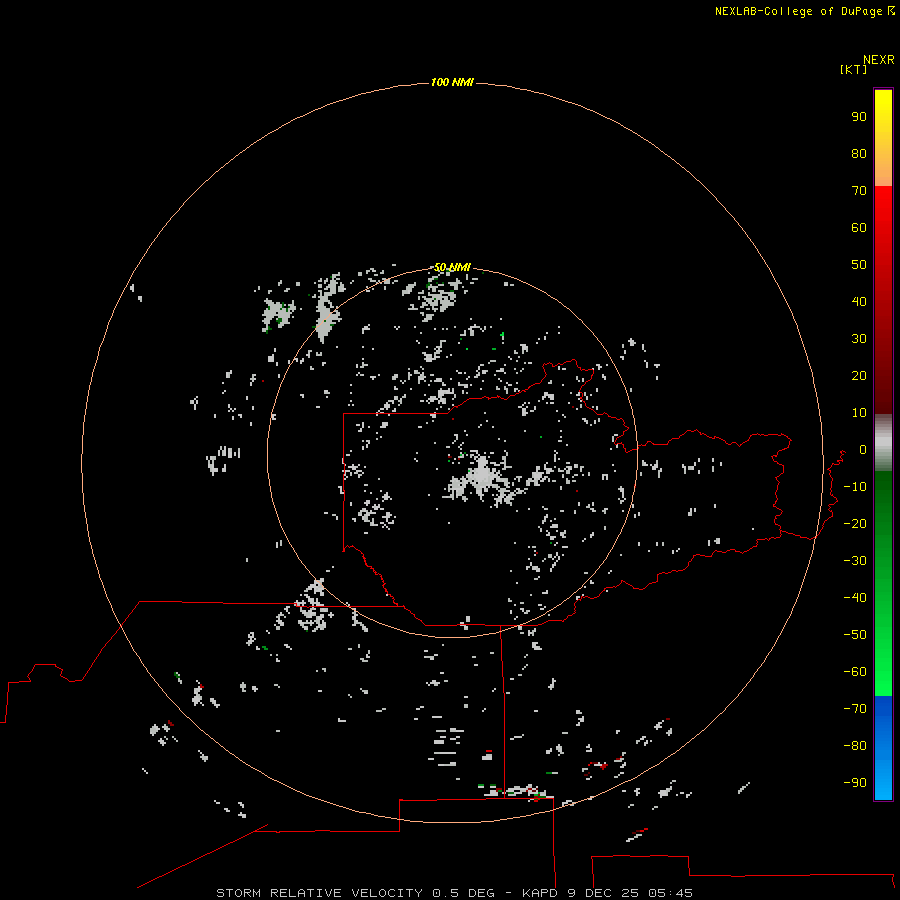The width and height of the screenshot is (900, 900).
Task: Click the 80 value on the velocity scale
Action: click(x=859, y=154)
